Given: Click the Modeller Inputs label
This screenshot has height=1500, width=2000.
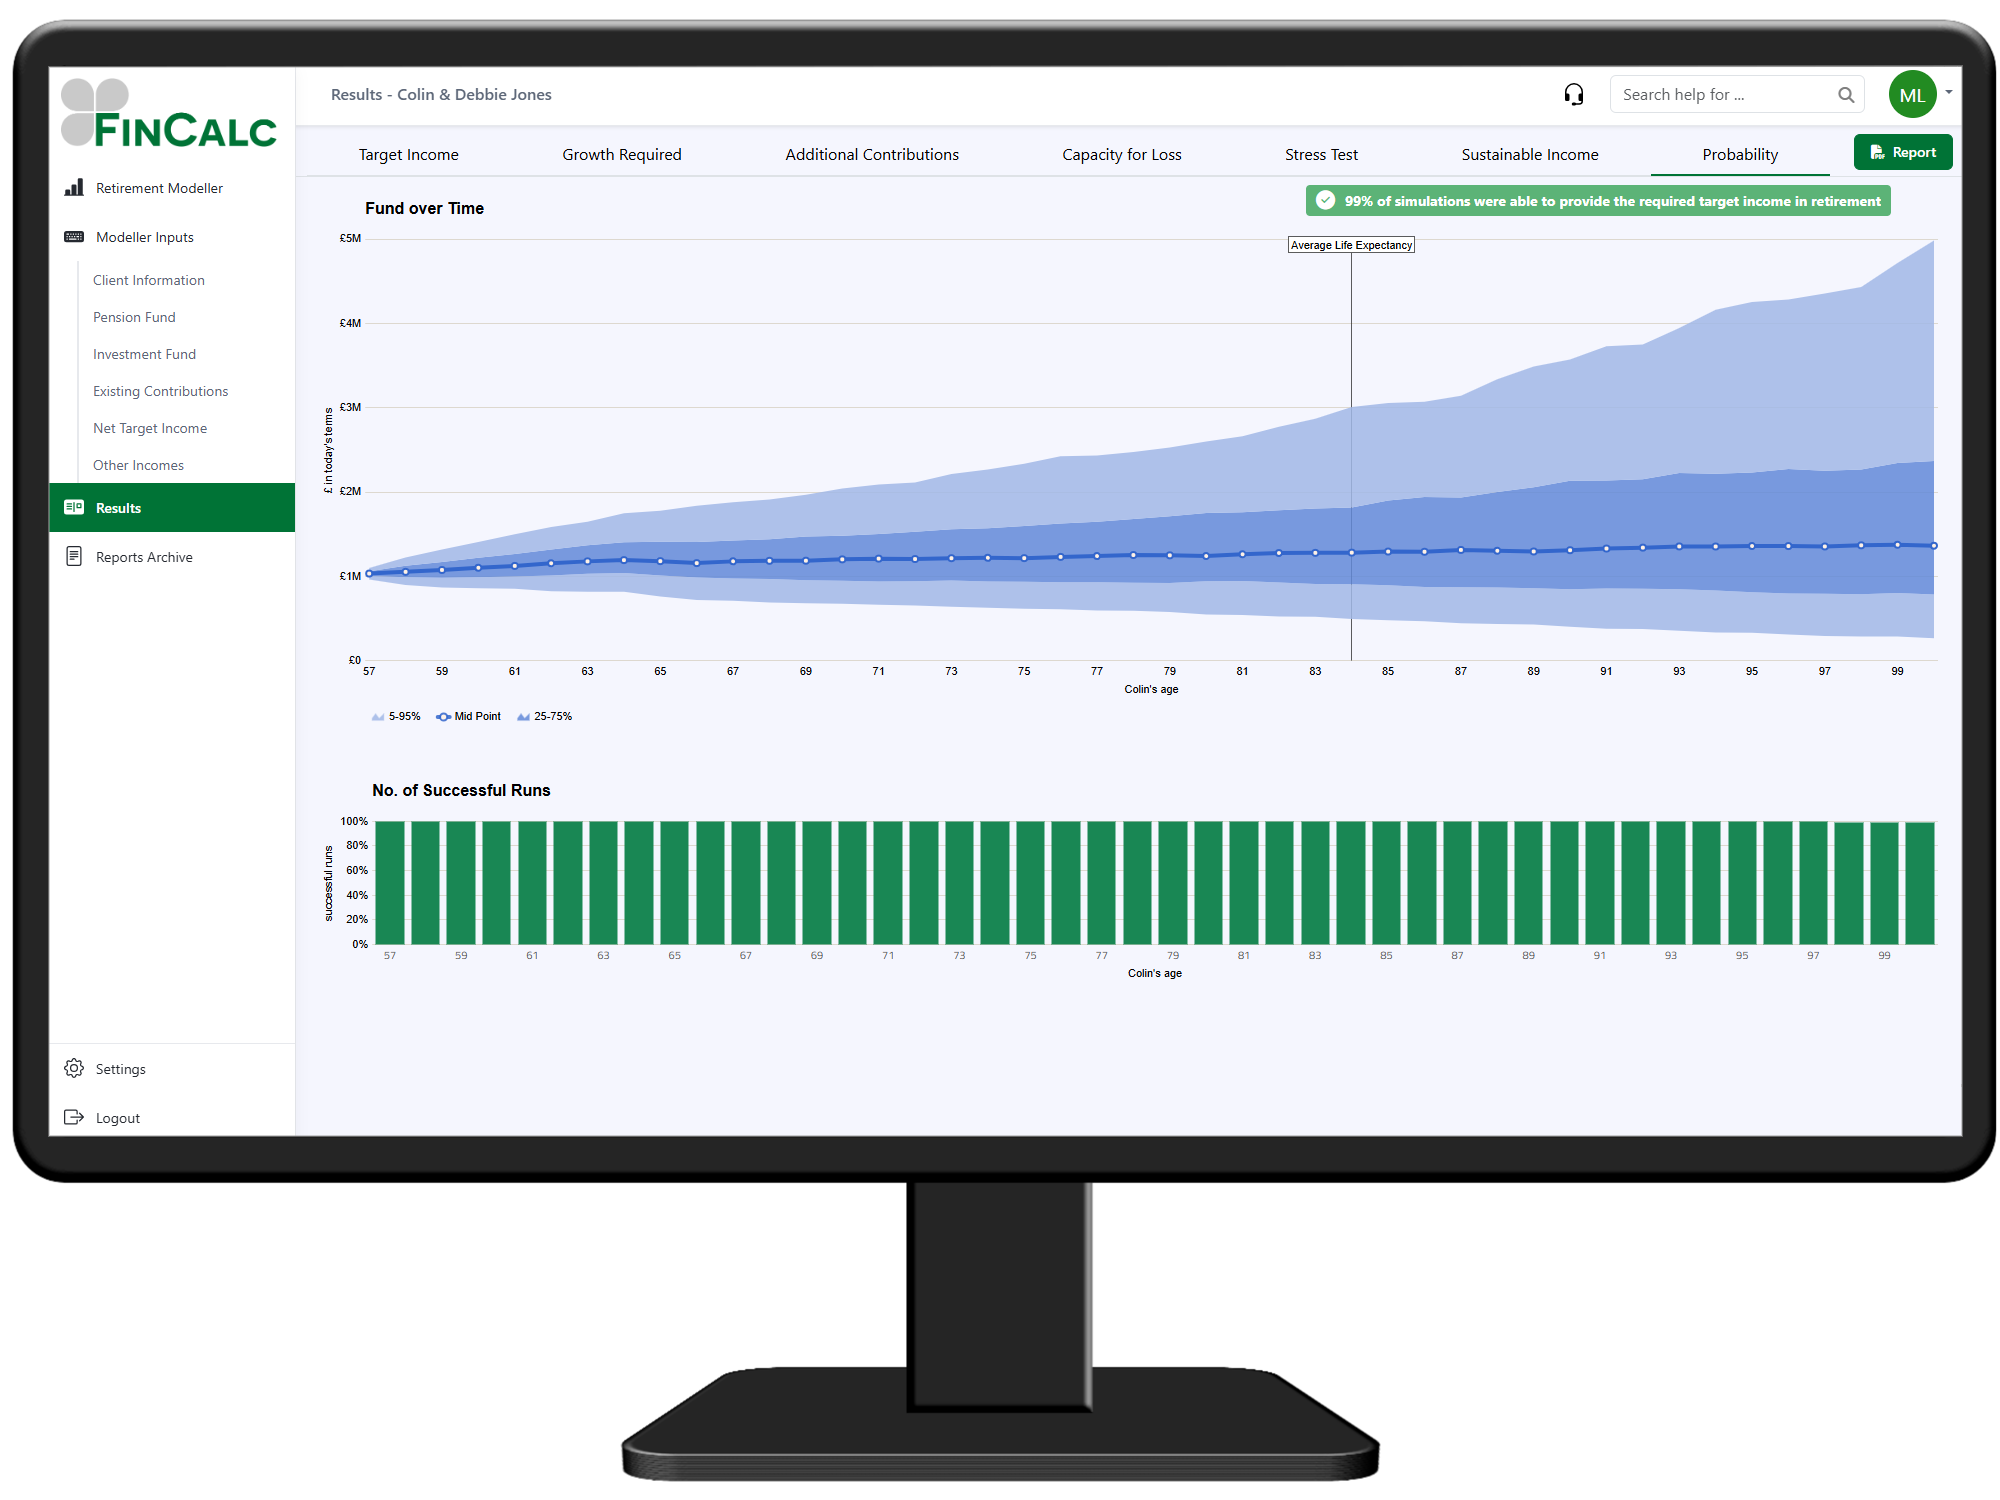Looking at the screenshot, I should tap(144, 237).
